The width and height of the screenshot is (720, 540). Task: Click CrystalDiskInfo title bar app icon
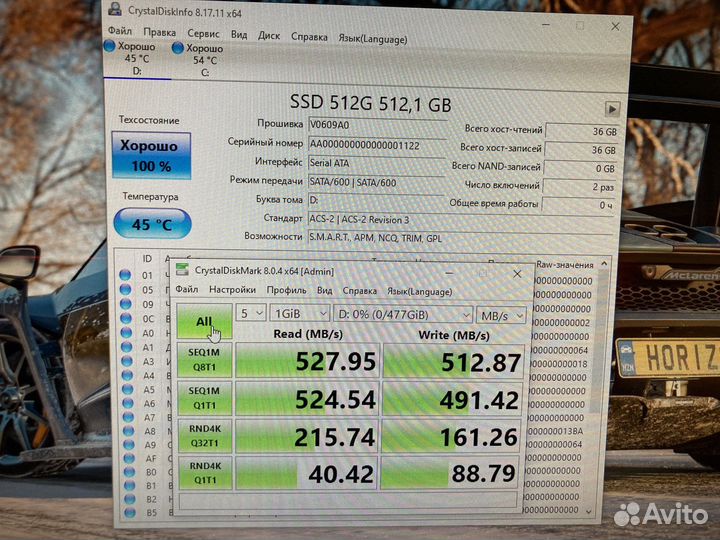(x=115, y=10)
